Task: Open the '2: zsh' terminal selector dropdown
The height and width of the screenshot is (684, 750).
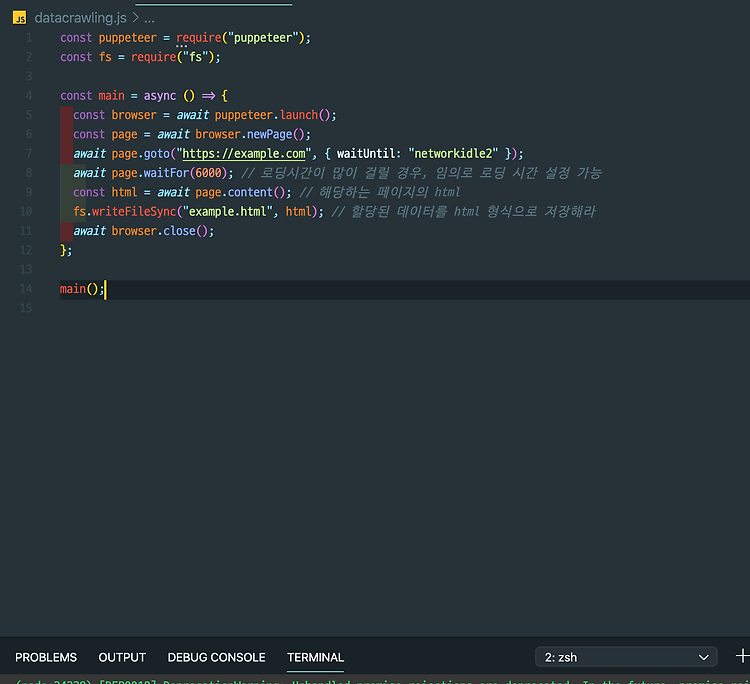Action: pos(626,657)
